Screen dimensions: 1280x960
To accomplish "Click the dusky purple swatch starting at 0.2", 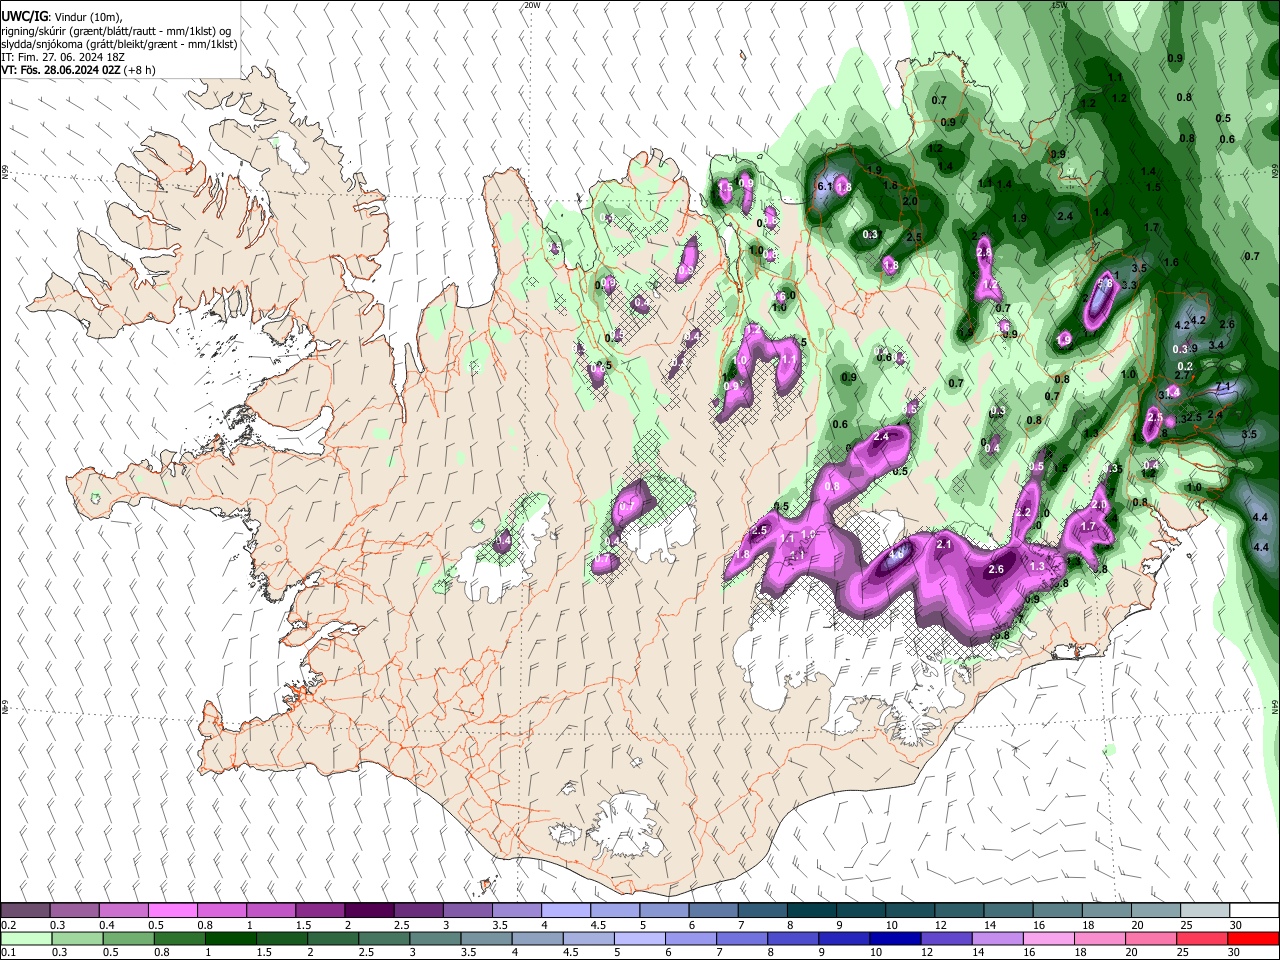I will 25,911.
